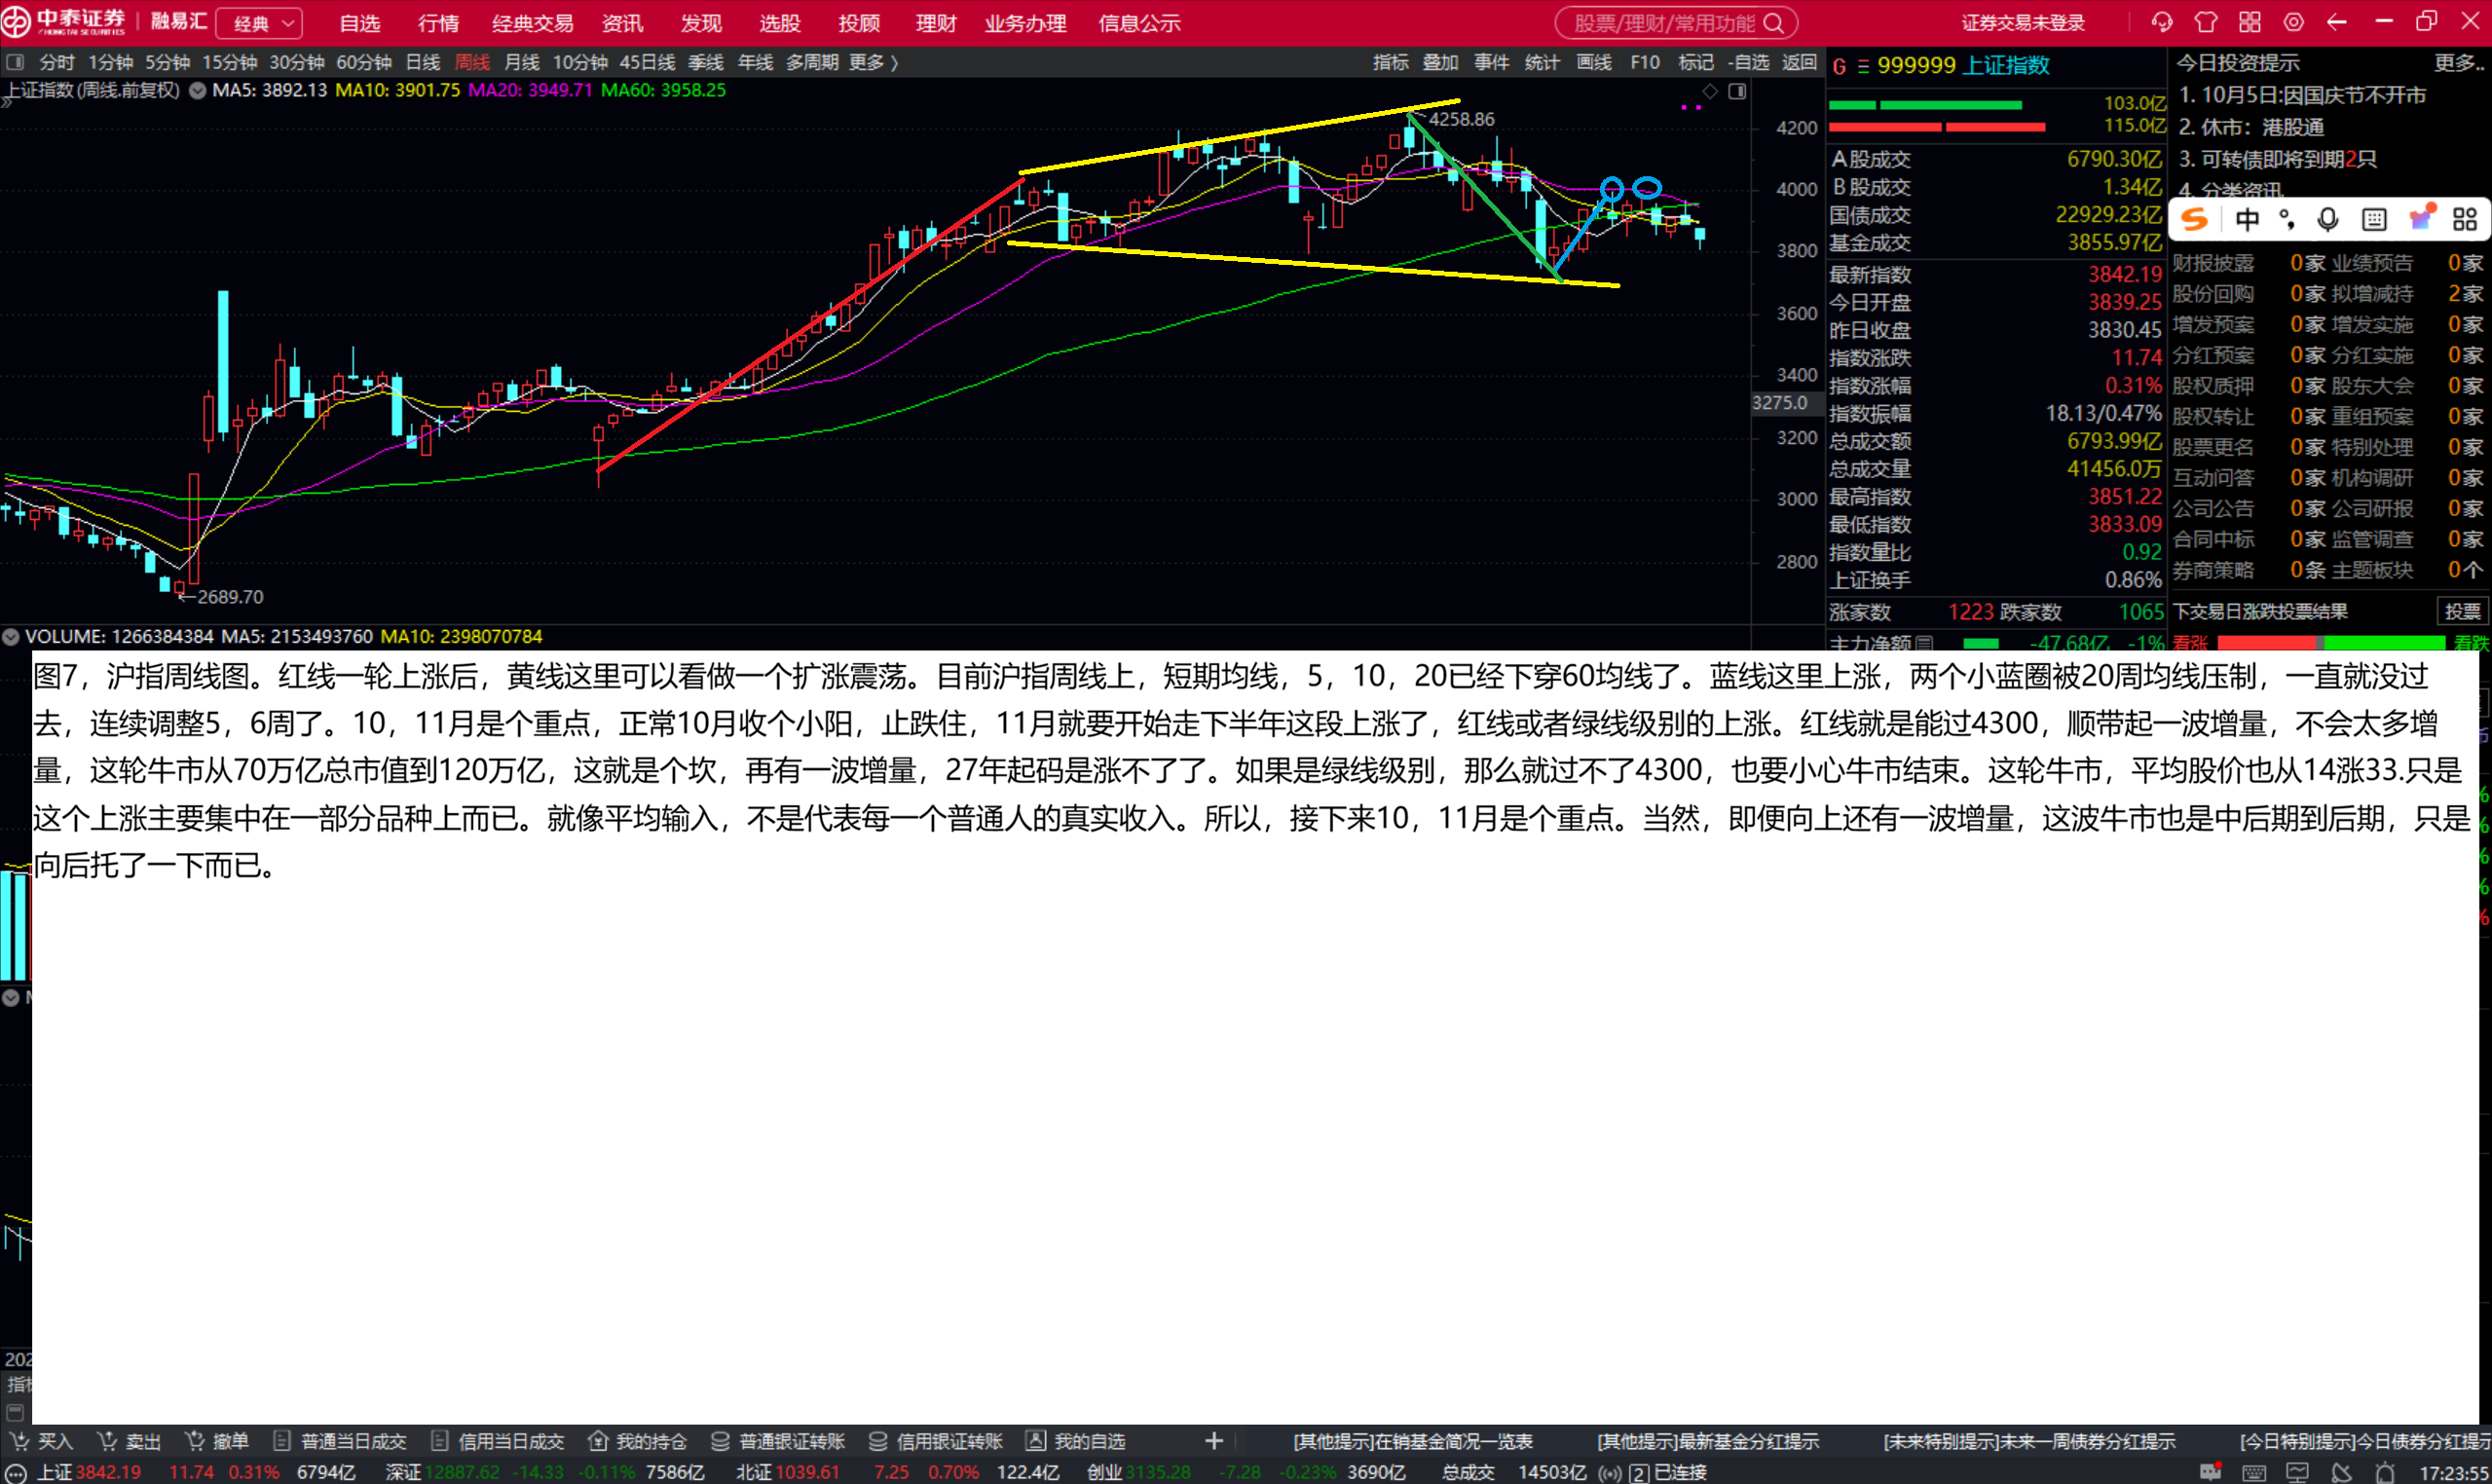
Task: Expand 更多.. in 今日投资提示
Action: coord(2459,63)
